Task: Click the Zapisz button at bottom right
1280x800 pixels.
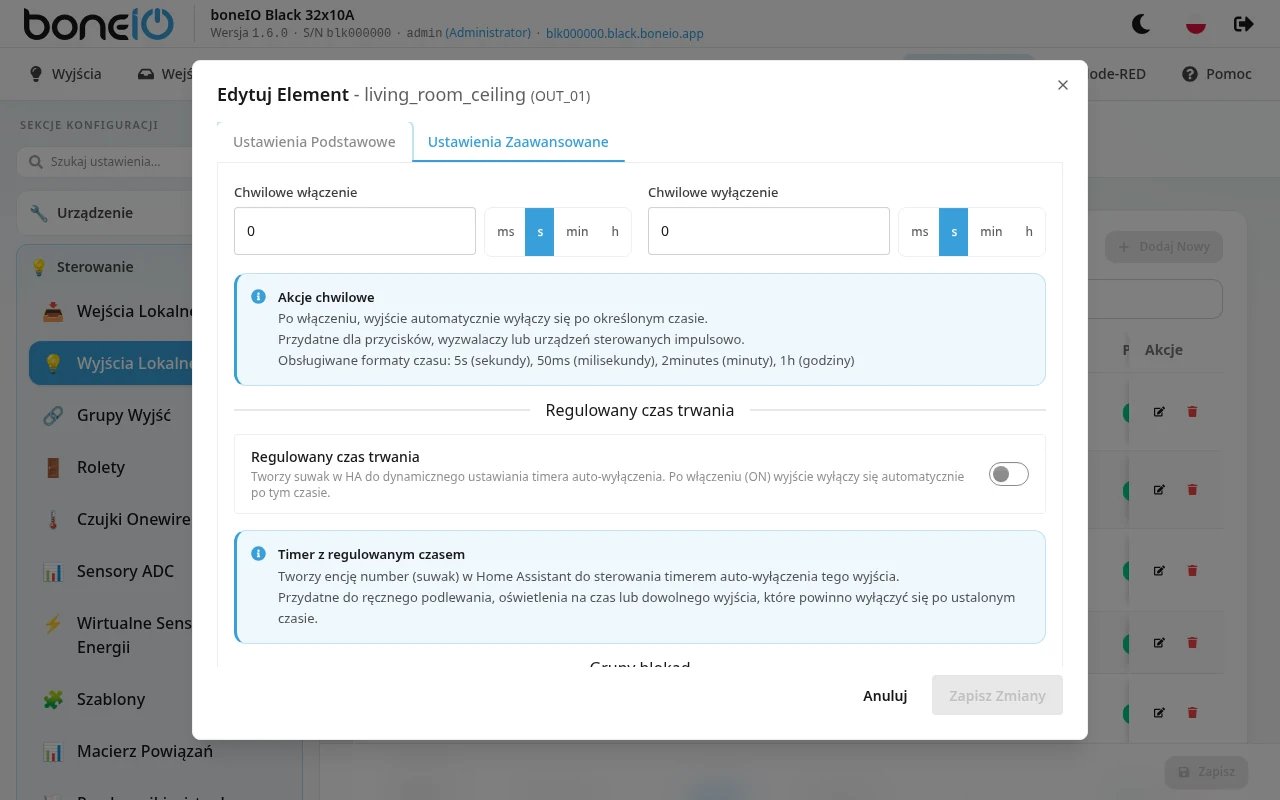Action: click(x=1206, y=772)
